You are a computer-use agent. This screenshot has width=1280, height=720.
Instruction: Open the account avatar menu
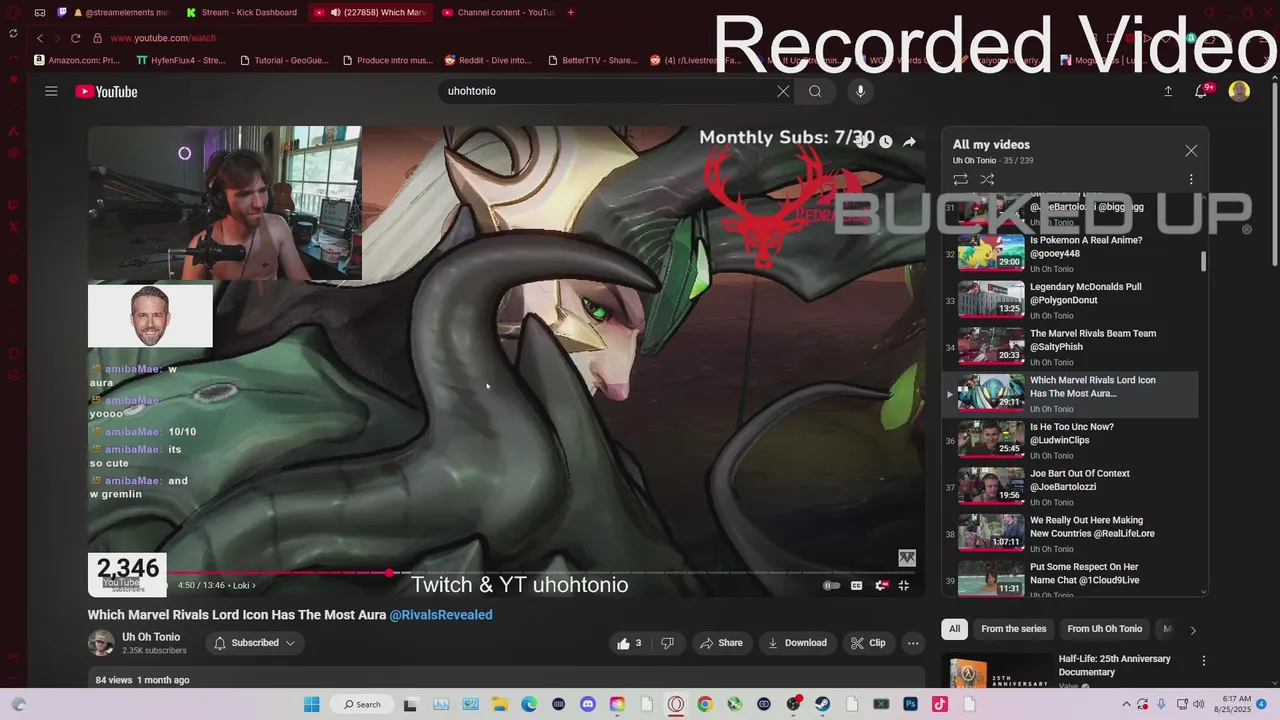(1239, 91)
